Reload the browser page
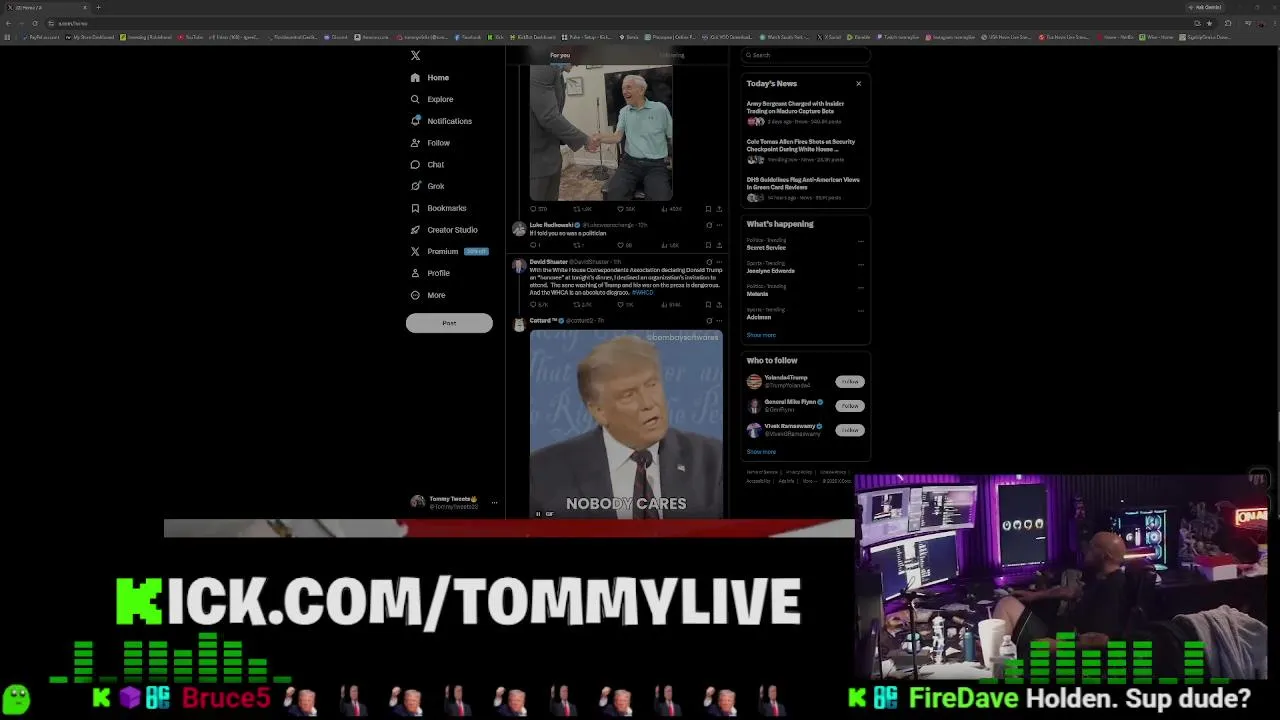The width and height of the screenshot is (1280, 720). 35,23
